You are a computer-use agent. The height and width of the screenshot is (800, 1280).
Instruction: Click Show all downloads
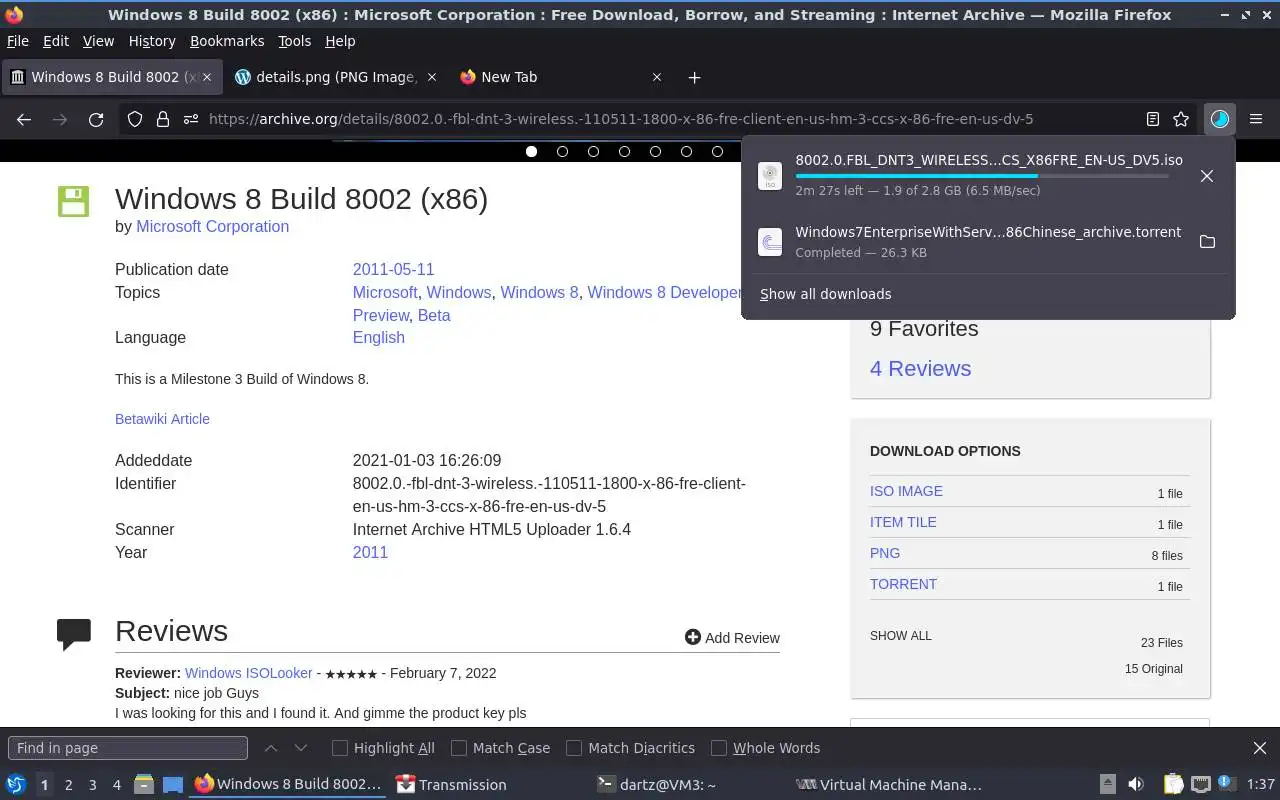825,294
